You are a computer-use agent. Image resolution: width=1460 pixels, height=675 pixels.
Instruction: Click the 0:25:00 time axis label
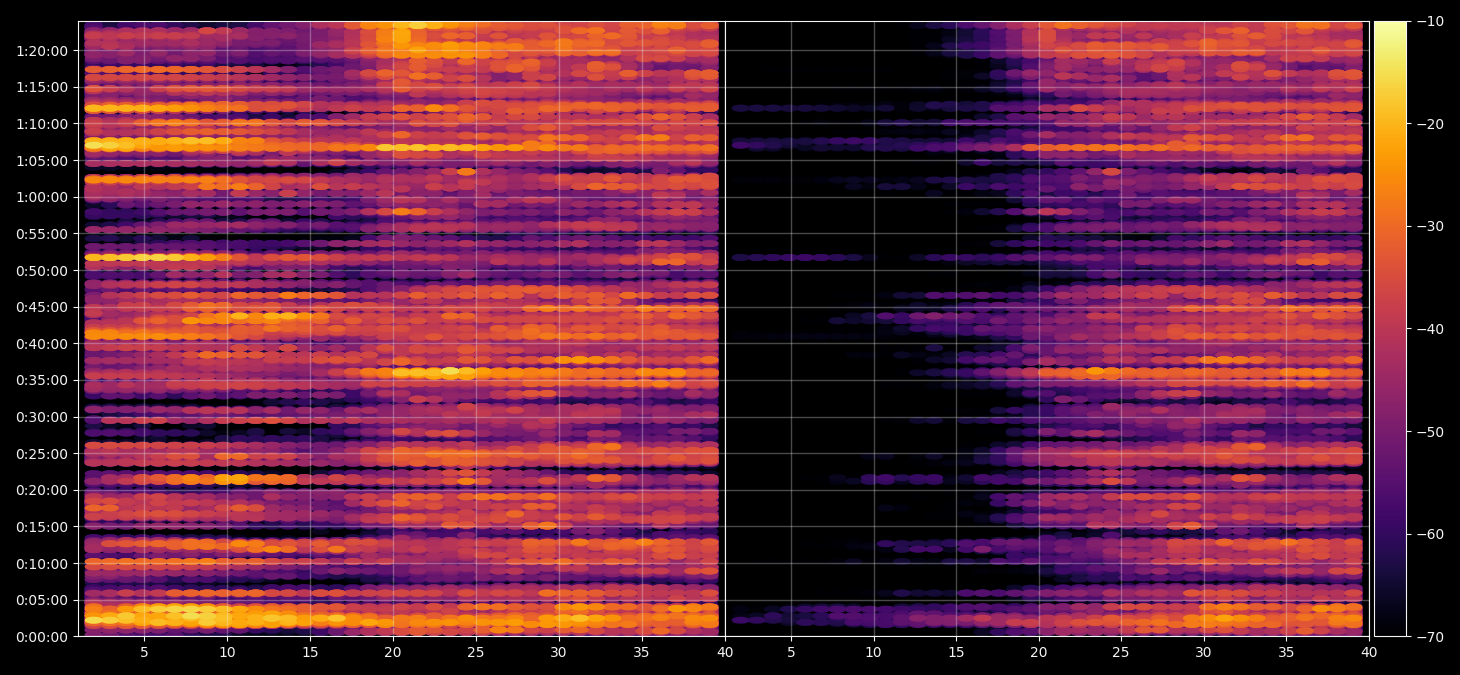41,454
